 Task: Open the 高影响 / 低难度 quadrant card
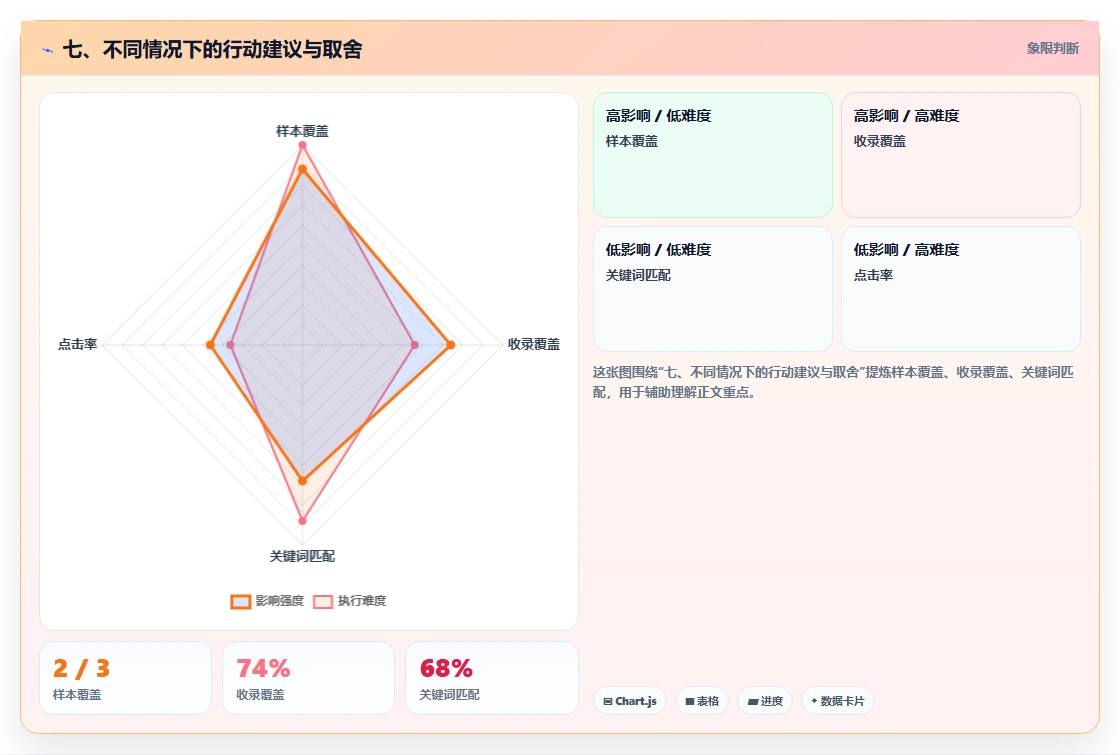click(x=713, y=155)
